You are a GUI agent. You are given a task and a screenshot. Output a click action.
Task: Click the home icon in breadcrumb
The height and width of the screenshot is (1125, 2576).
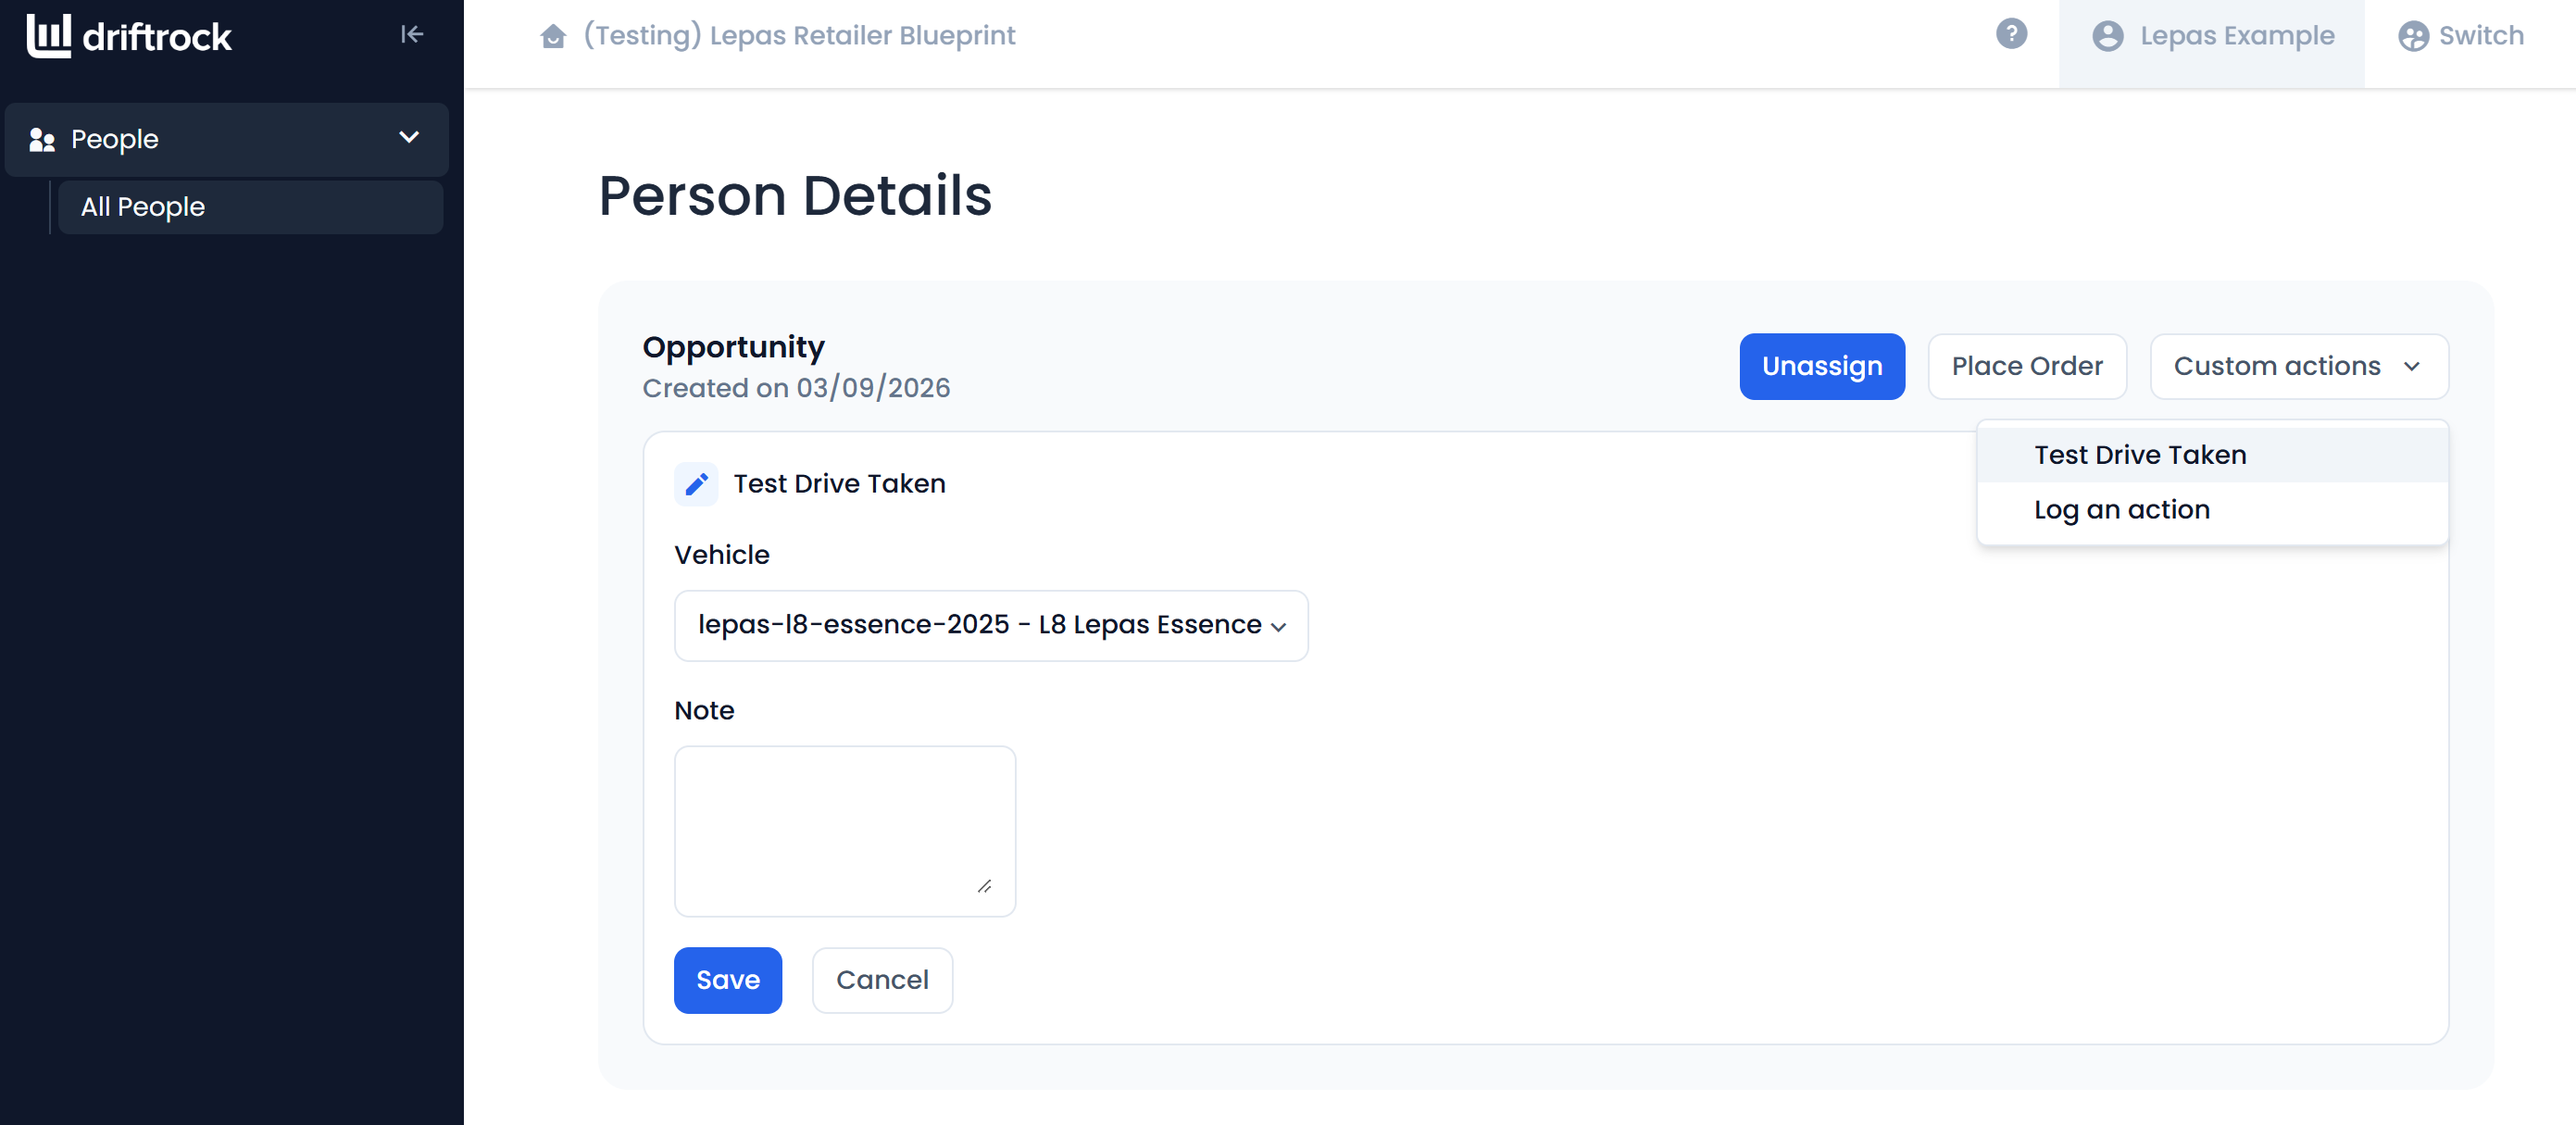point(553,36)
